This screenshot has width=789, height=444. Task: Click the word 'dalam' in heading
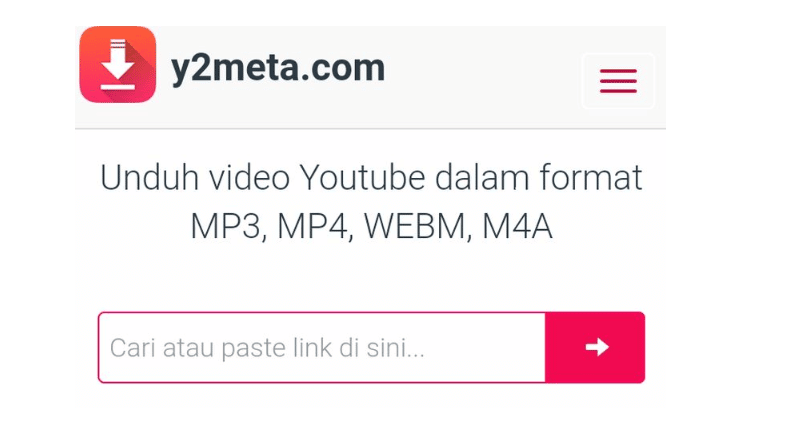click(x=482, y=178)
